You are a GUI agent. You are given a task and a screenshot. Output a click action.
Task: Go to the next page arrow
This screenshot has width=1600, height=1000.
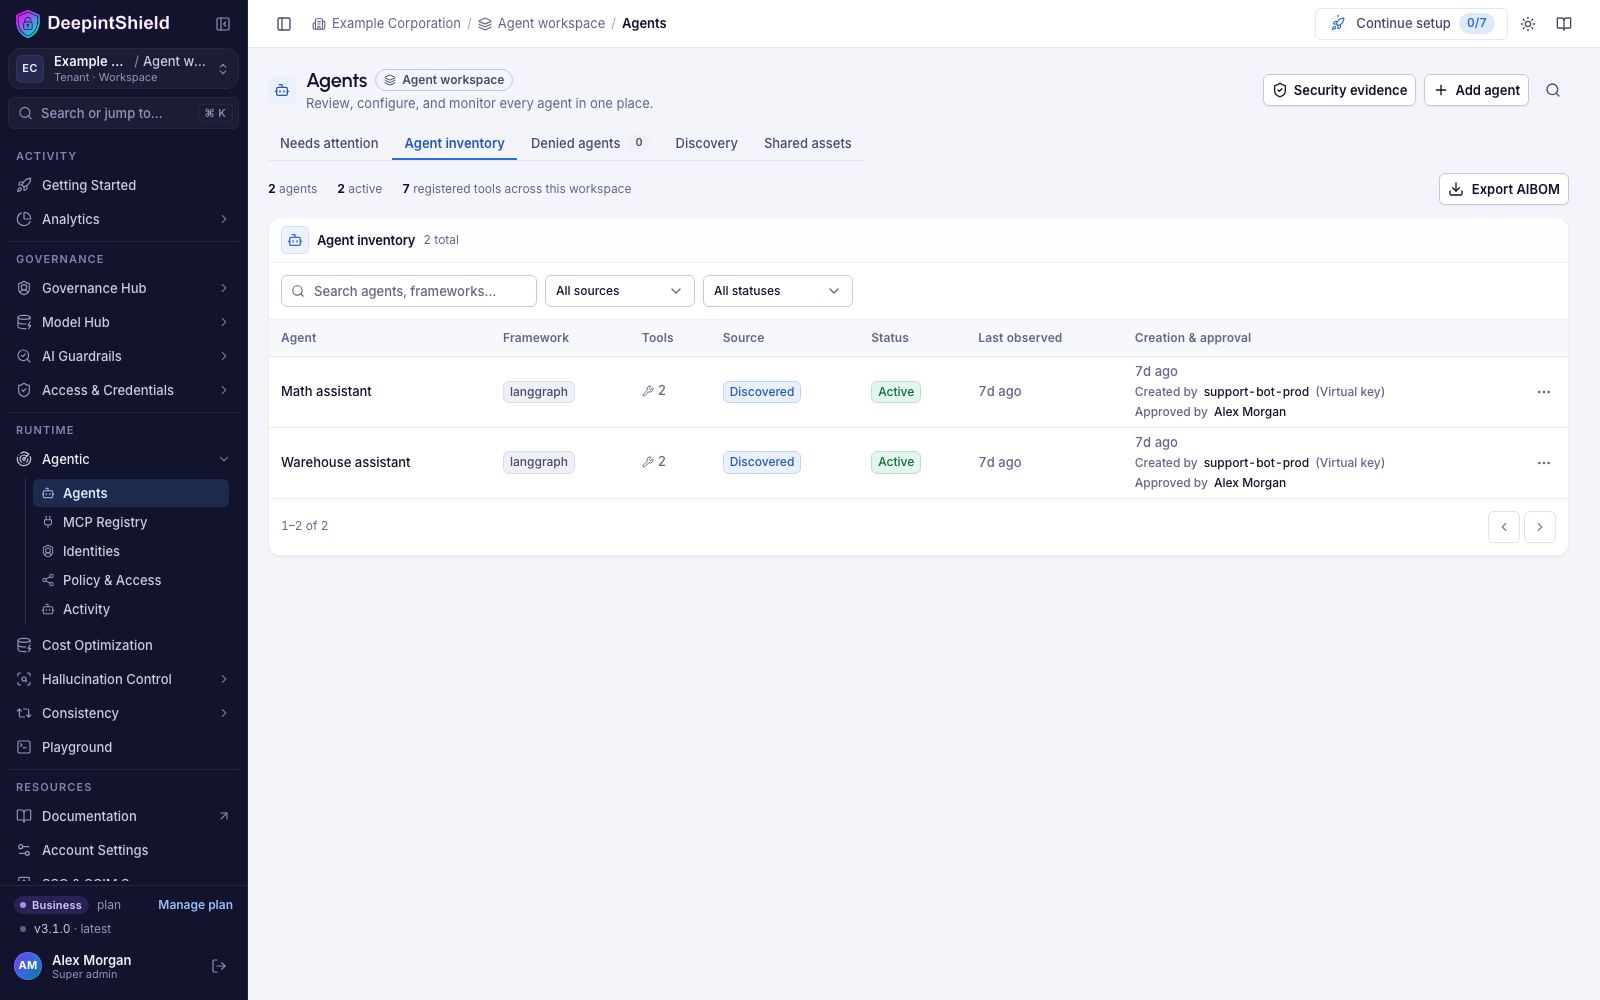coord(1540,527)
